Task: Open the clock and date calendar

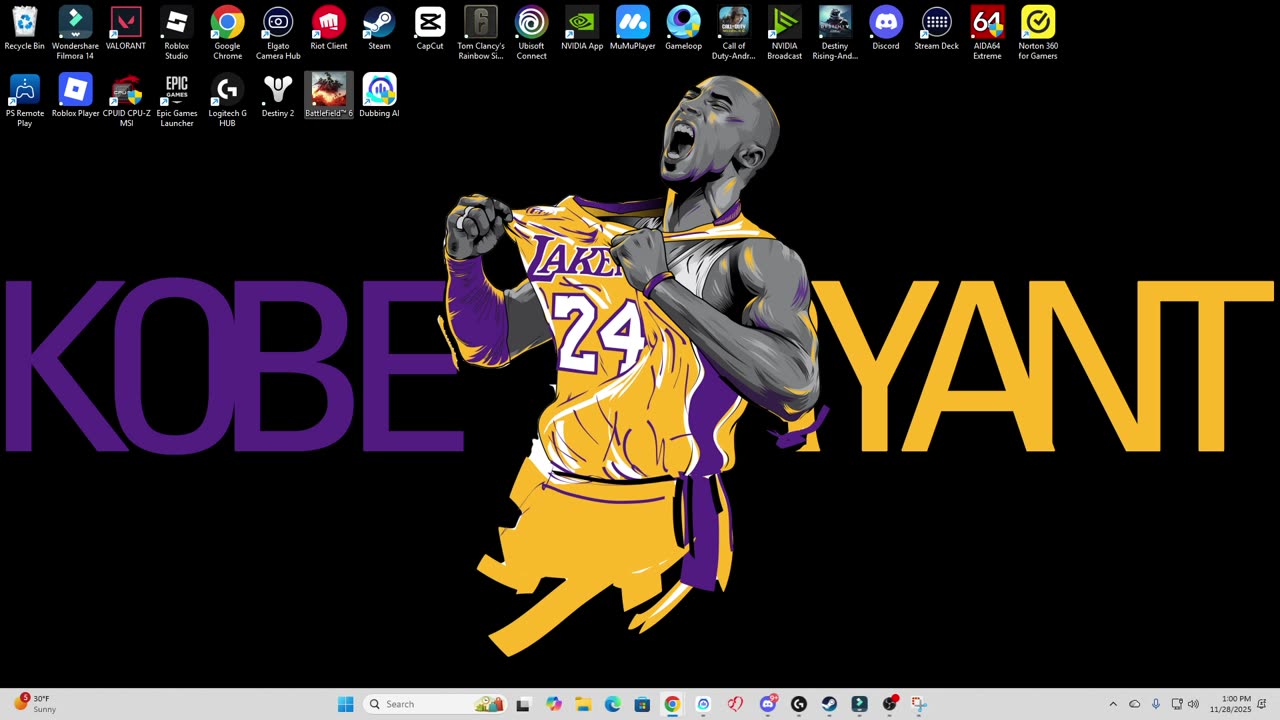Action: 1230,704
